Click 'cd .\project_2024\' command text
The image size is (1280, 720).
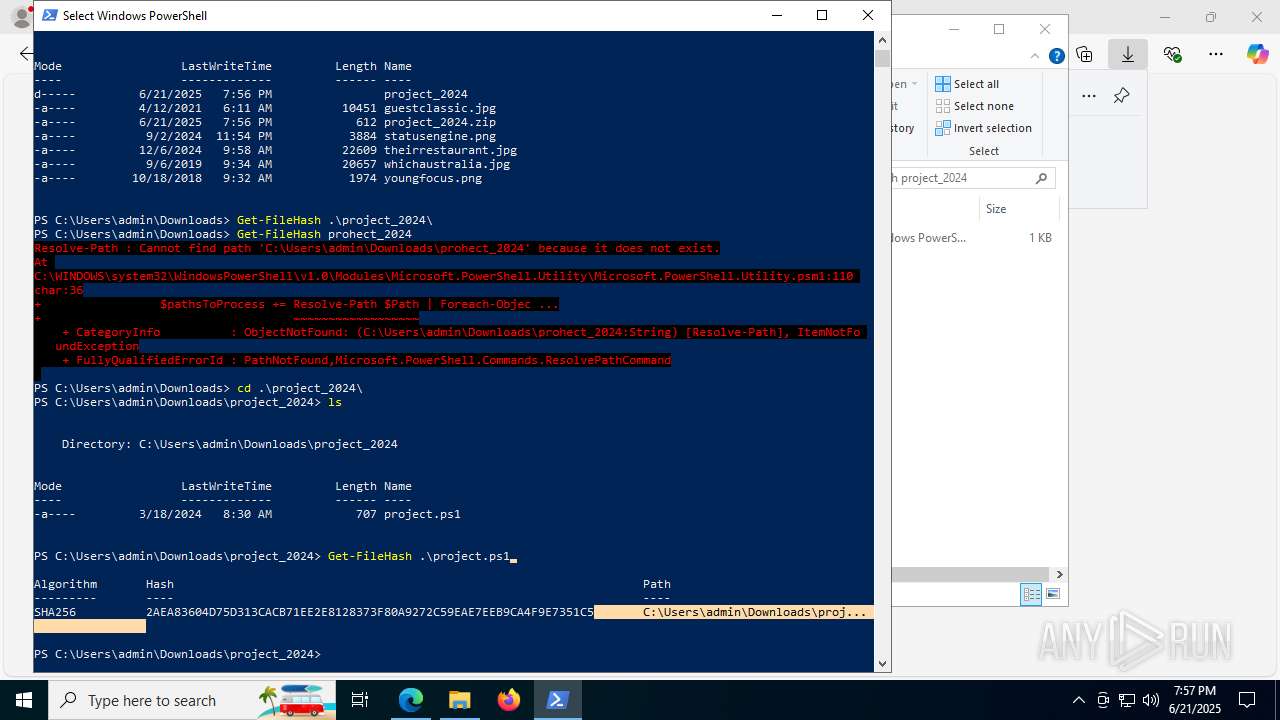pyautogui.click(x=300, y=388)
